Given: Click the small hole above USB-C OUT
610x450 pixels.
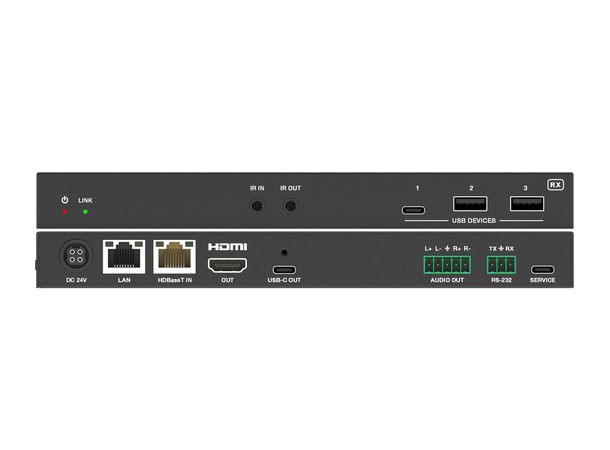Looking at the screenshot, I should coord(284,252).
